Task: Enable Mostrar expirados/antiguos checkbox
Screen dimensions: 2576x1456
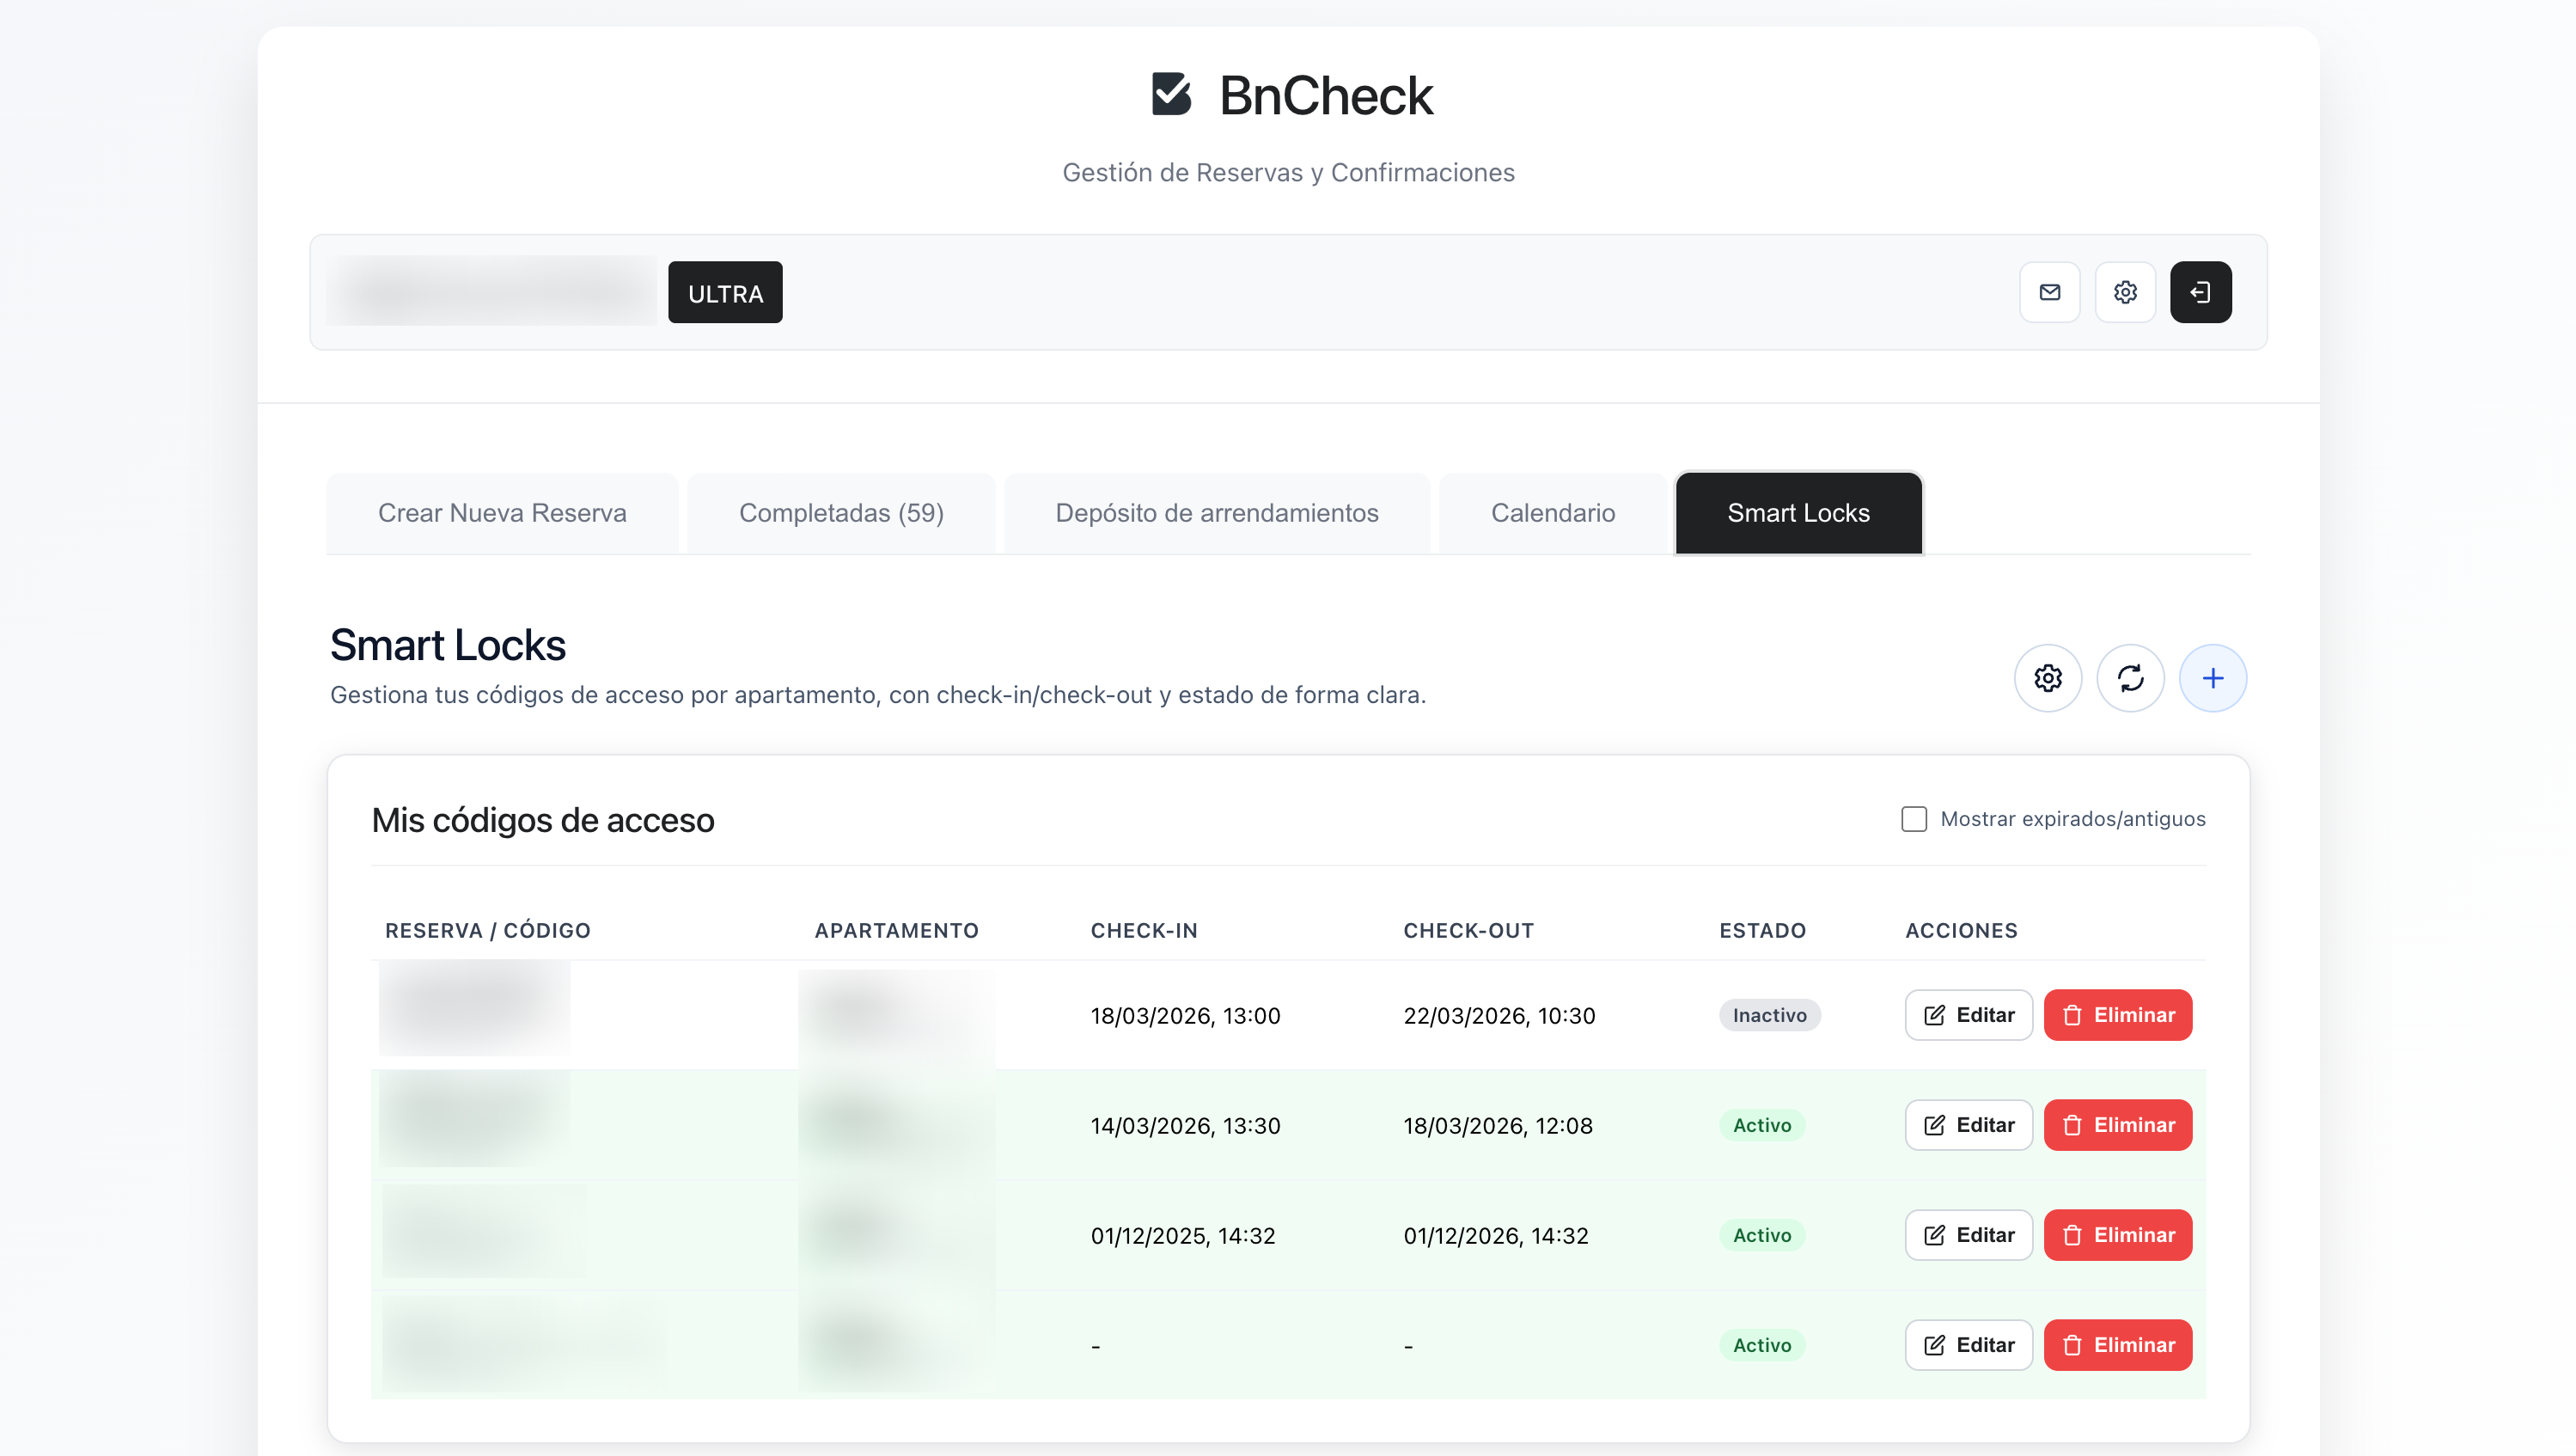Action: 1914,819
